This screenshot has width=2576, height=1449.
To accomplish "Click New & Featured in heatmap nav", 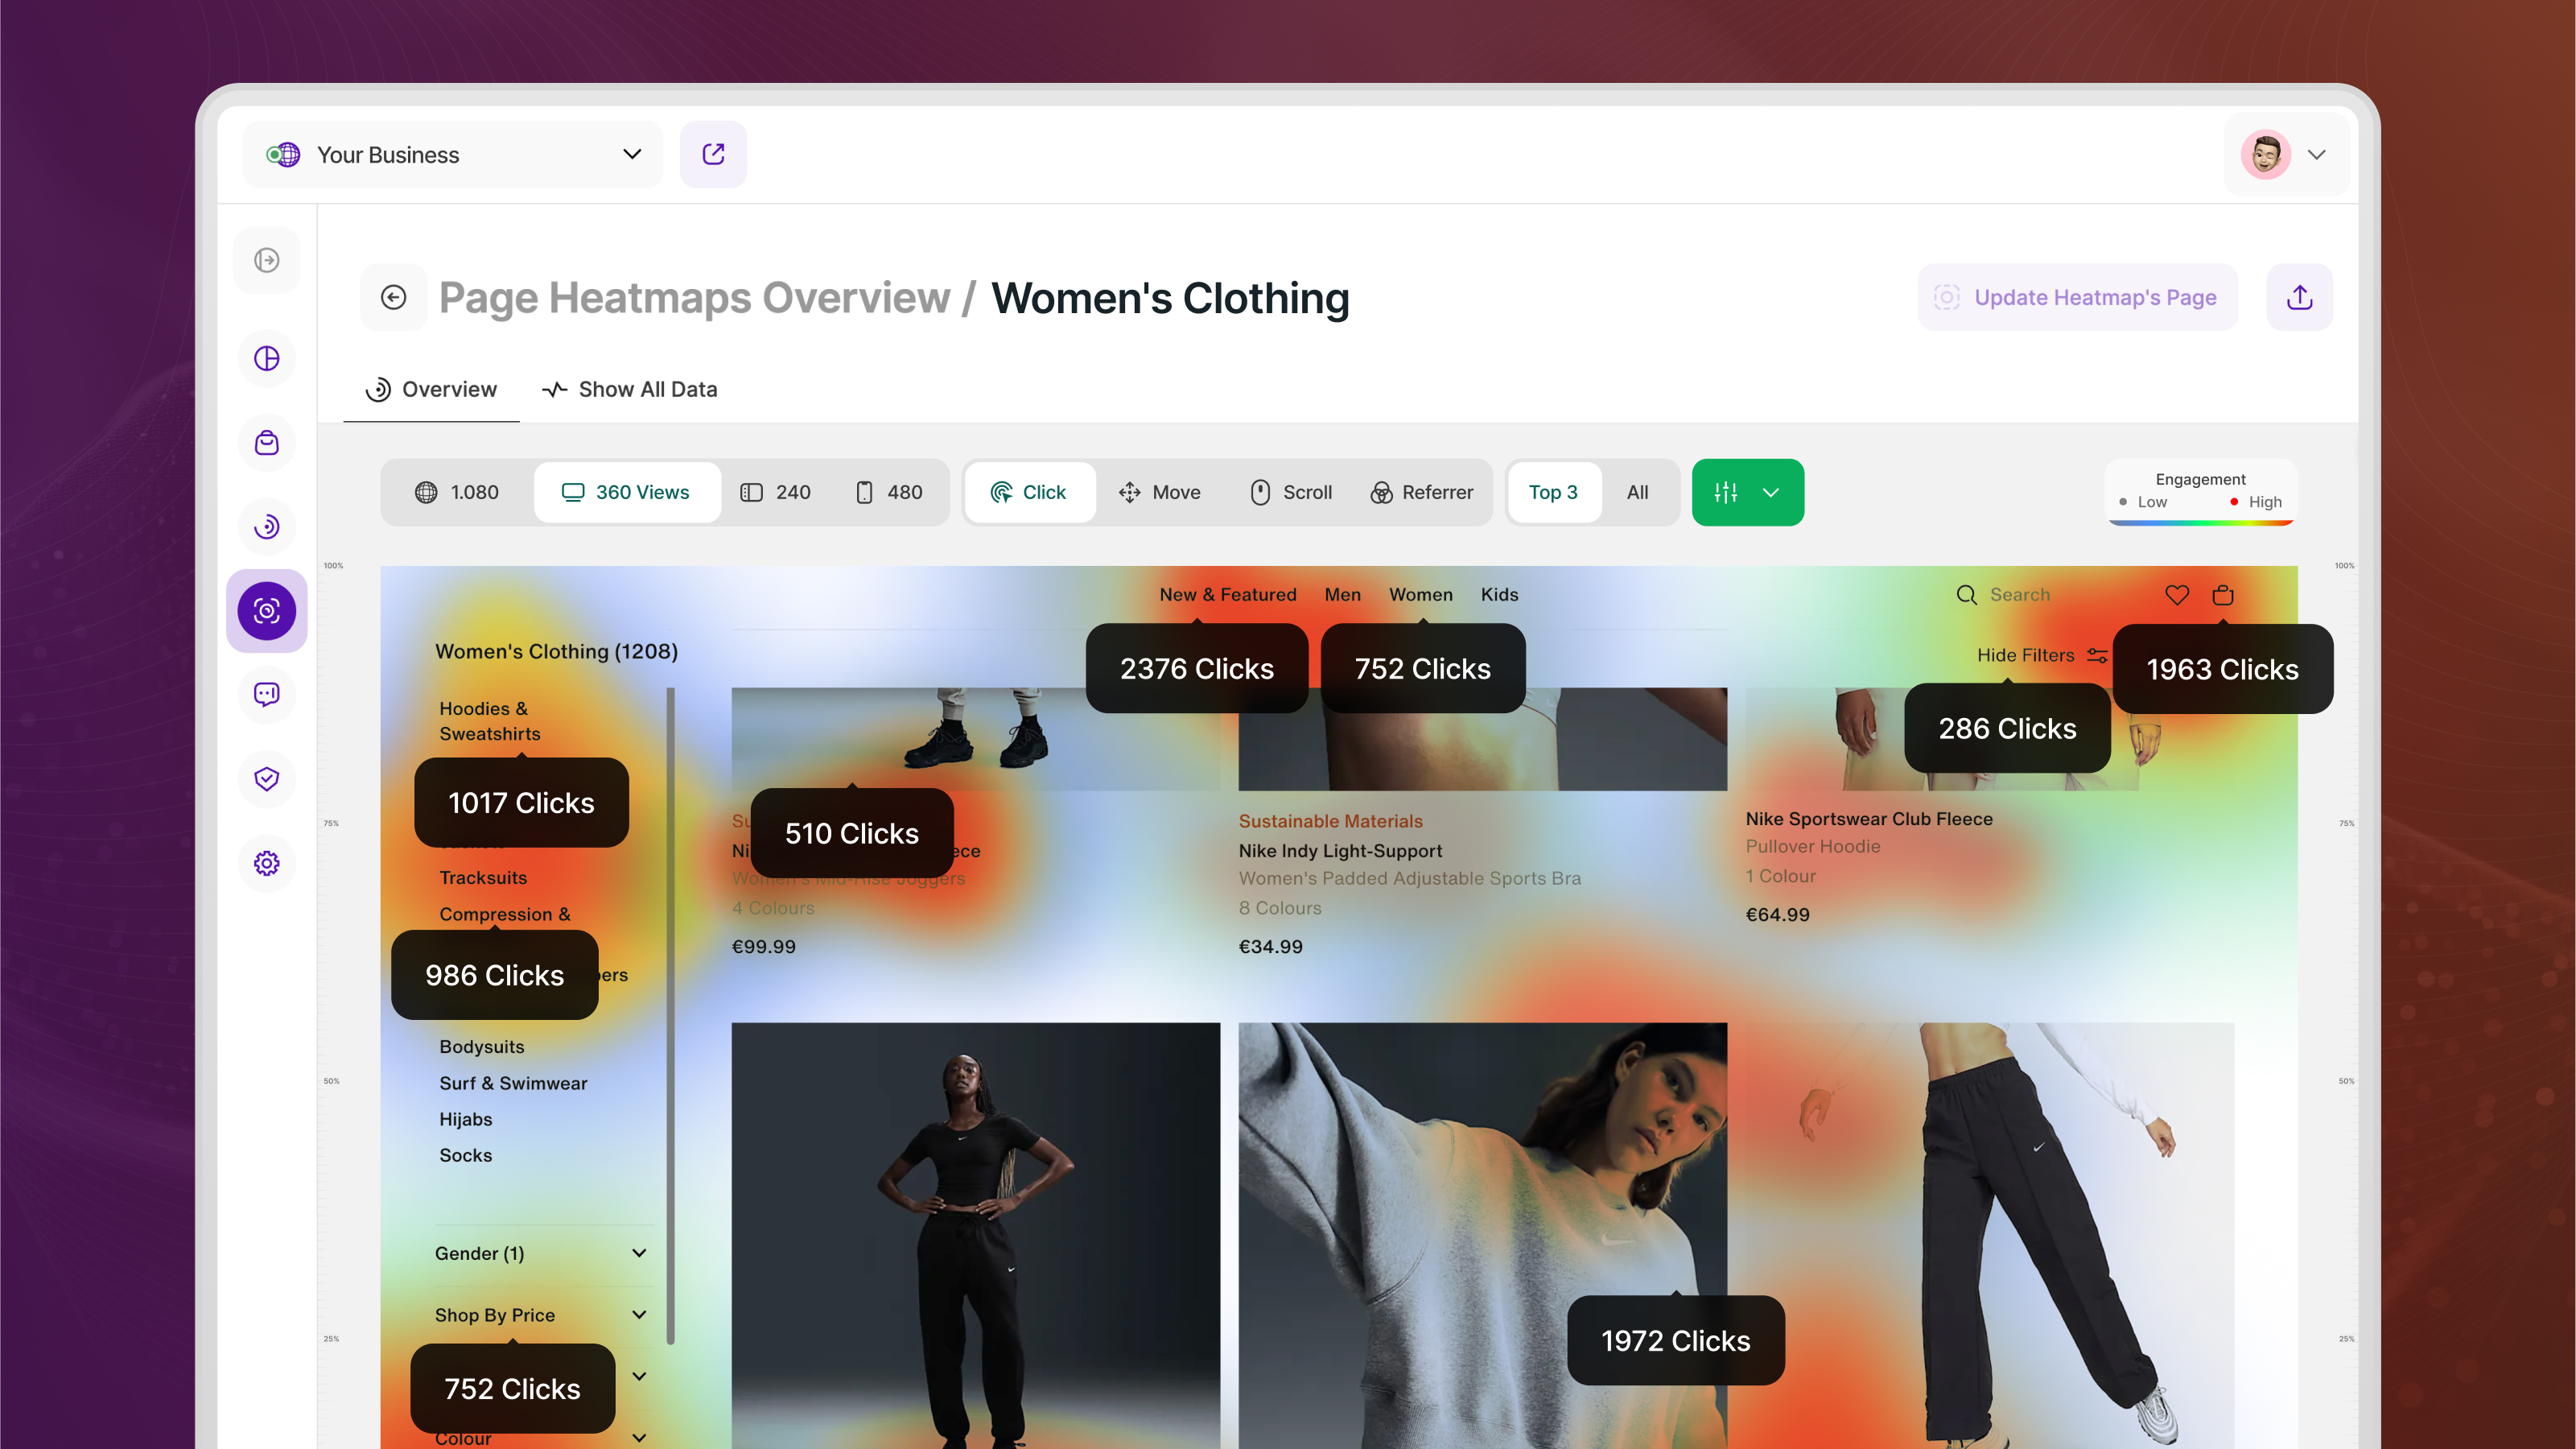I will pyautogui.click(x=1228, y=594).
